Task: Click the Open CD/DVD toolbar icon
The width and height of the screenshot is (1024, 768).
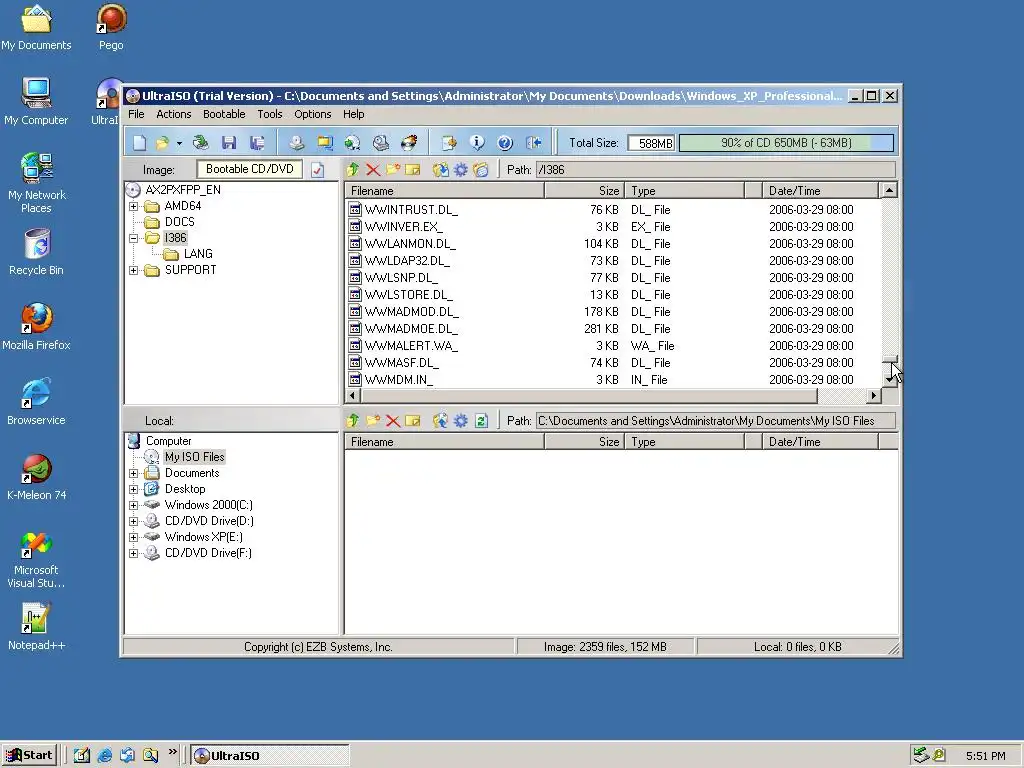Action: click(x=200, y=142)
